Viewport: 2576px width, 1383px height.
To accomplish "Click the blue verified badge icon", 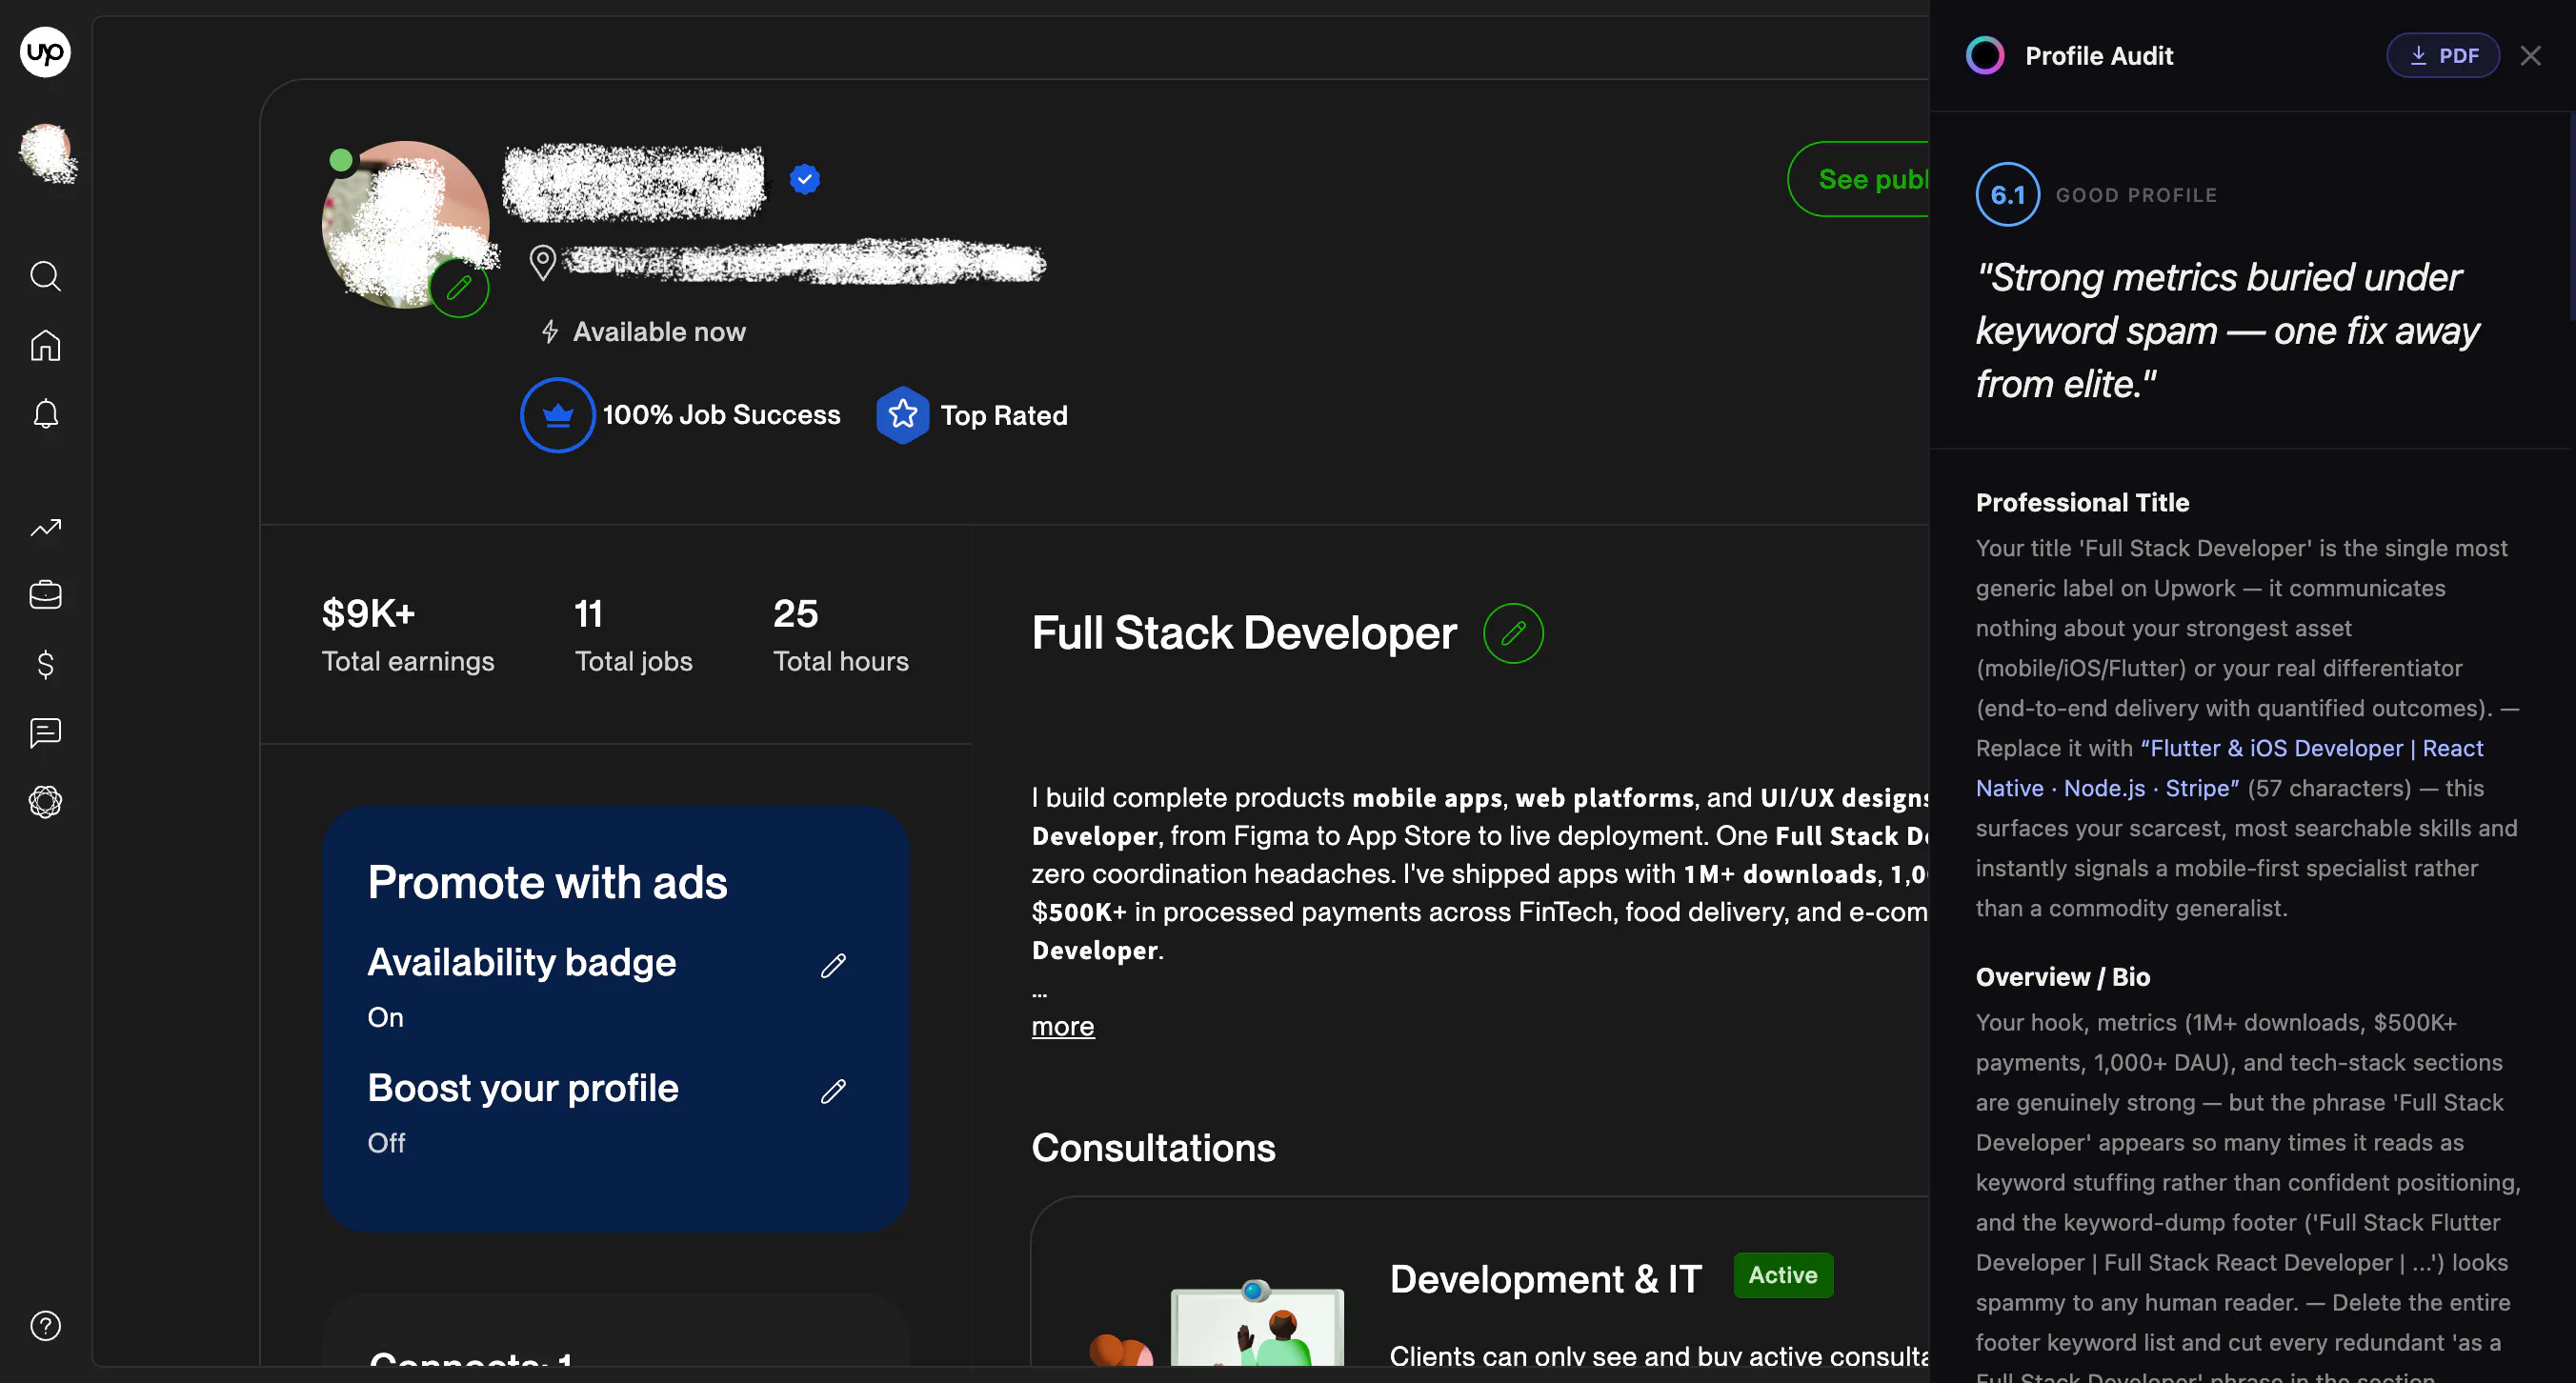I will coord(805,179).
